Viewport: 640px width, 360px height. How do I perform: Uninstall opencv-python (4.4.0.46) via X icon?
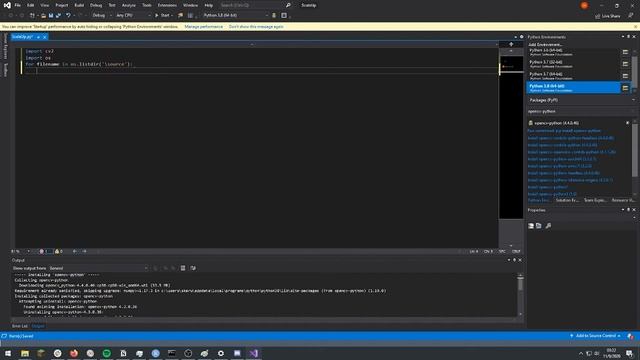coord(627,123)
